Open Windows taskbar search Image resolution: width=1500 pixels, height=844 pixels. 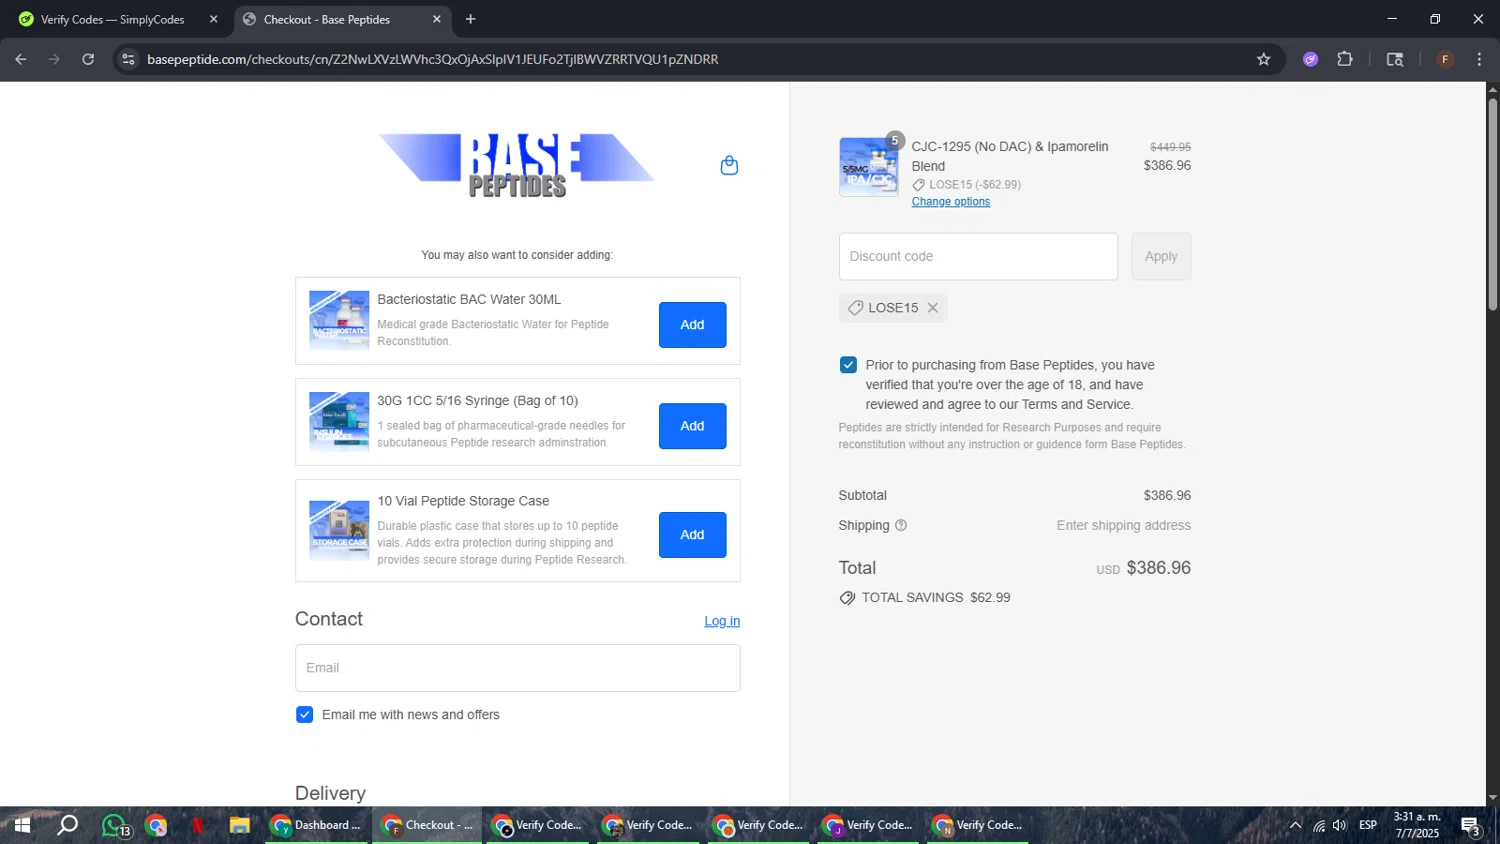pos(68,825)
